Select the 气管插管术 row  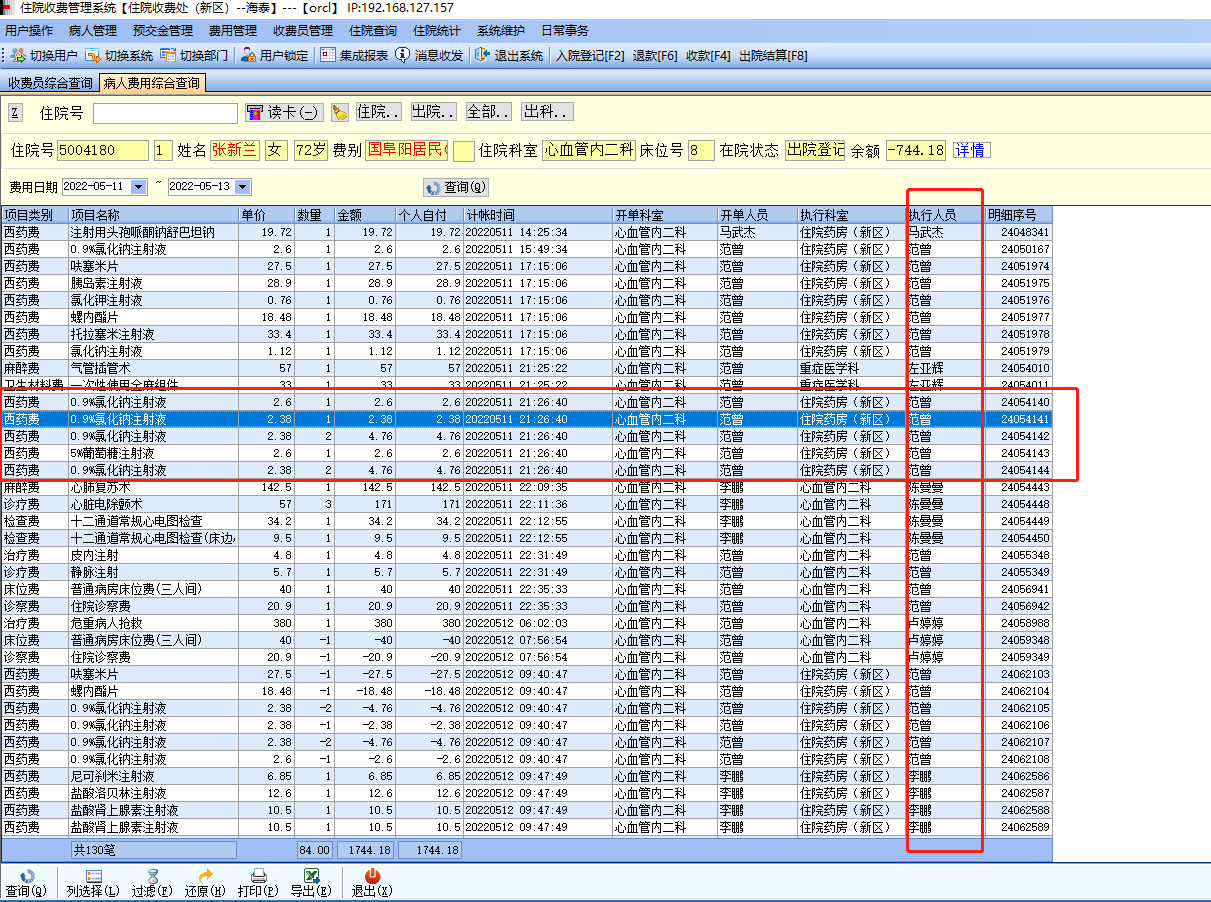[x=526, y=368]
